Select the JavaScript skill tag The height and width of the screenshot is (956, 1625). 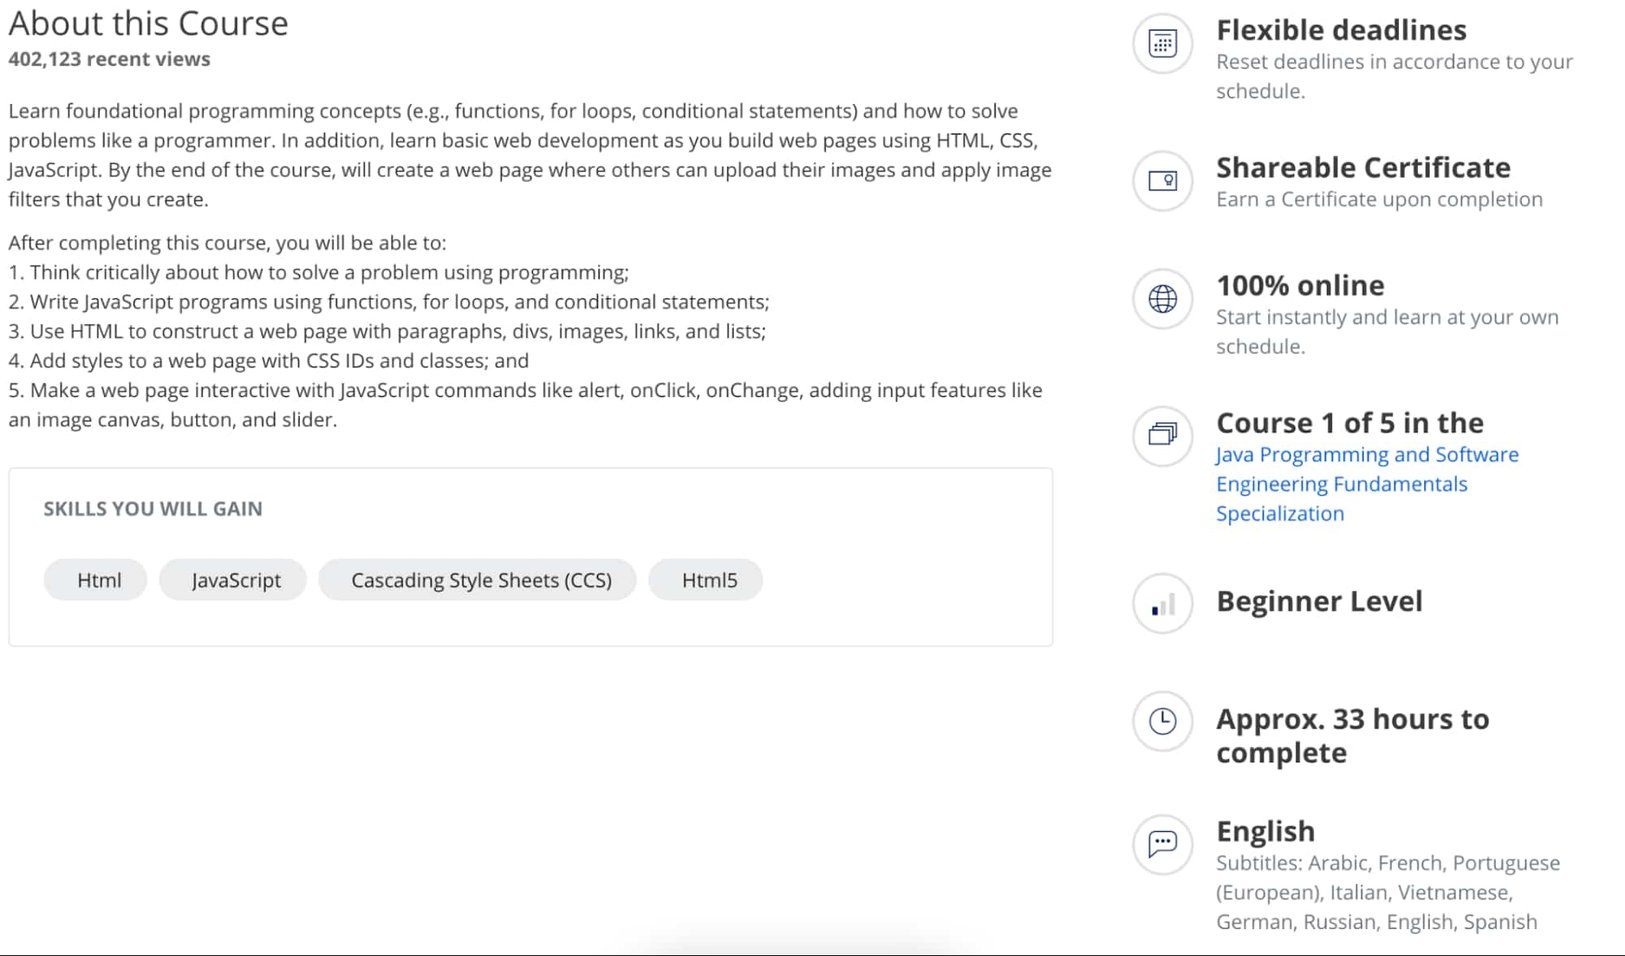232,580
